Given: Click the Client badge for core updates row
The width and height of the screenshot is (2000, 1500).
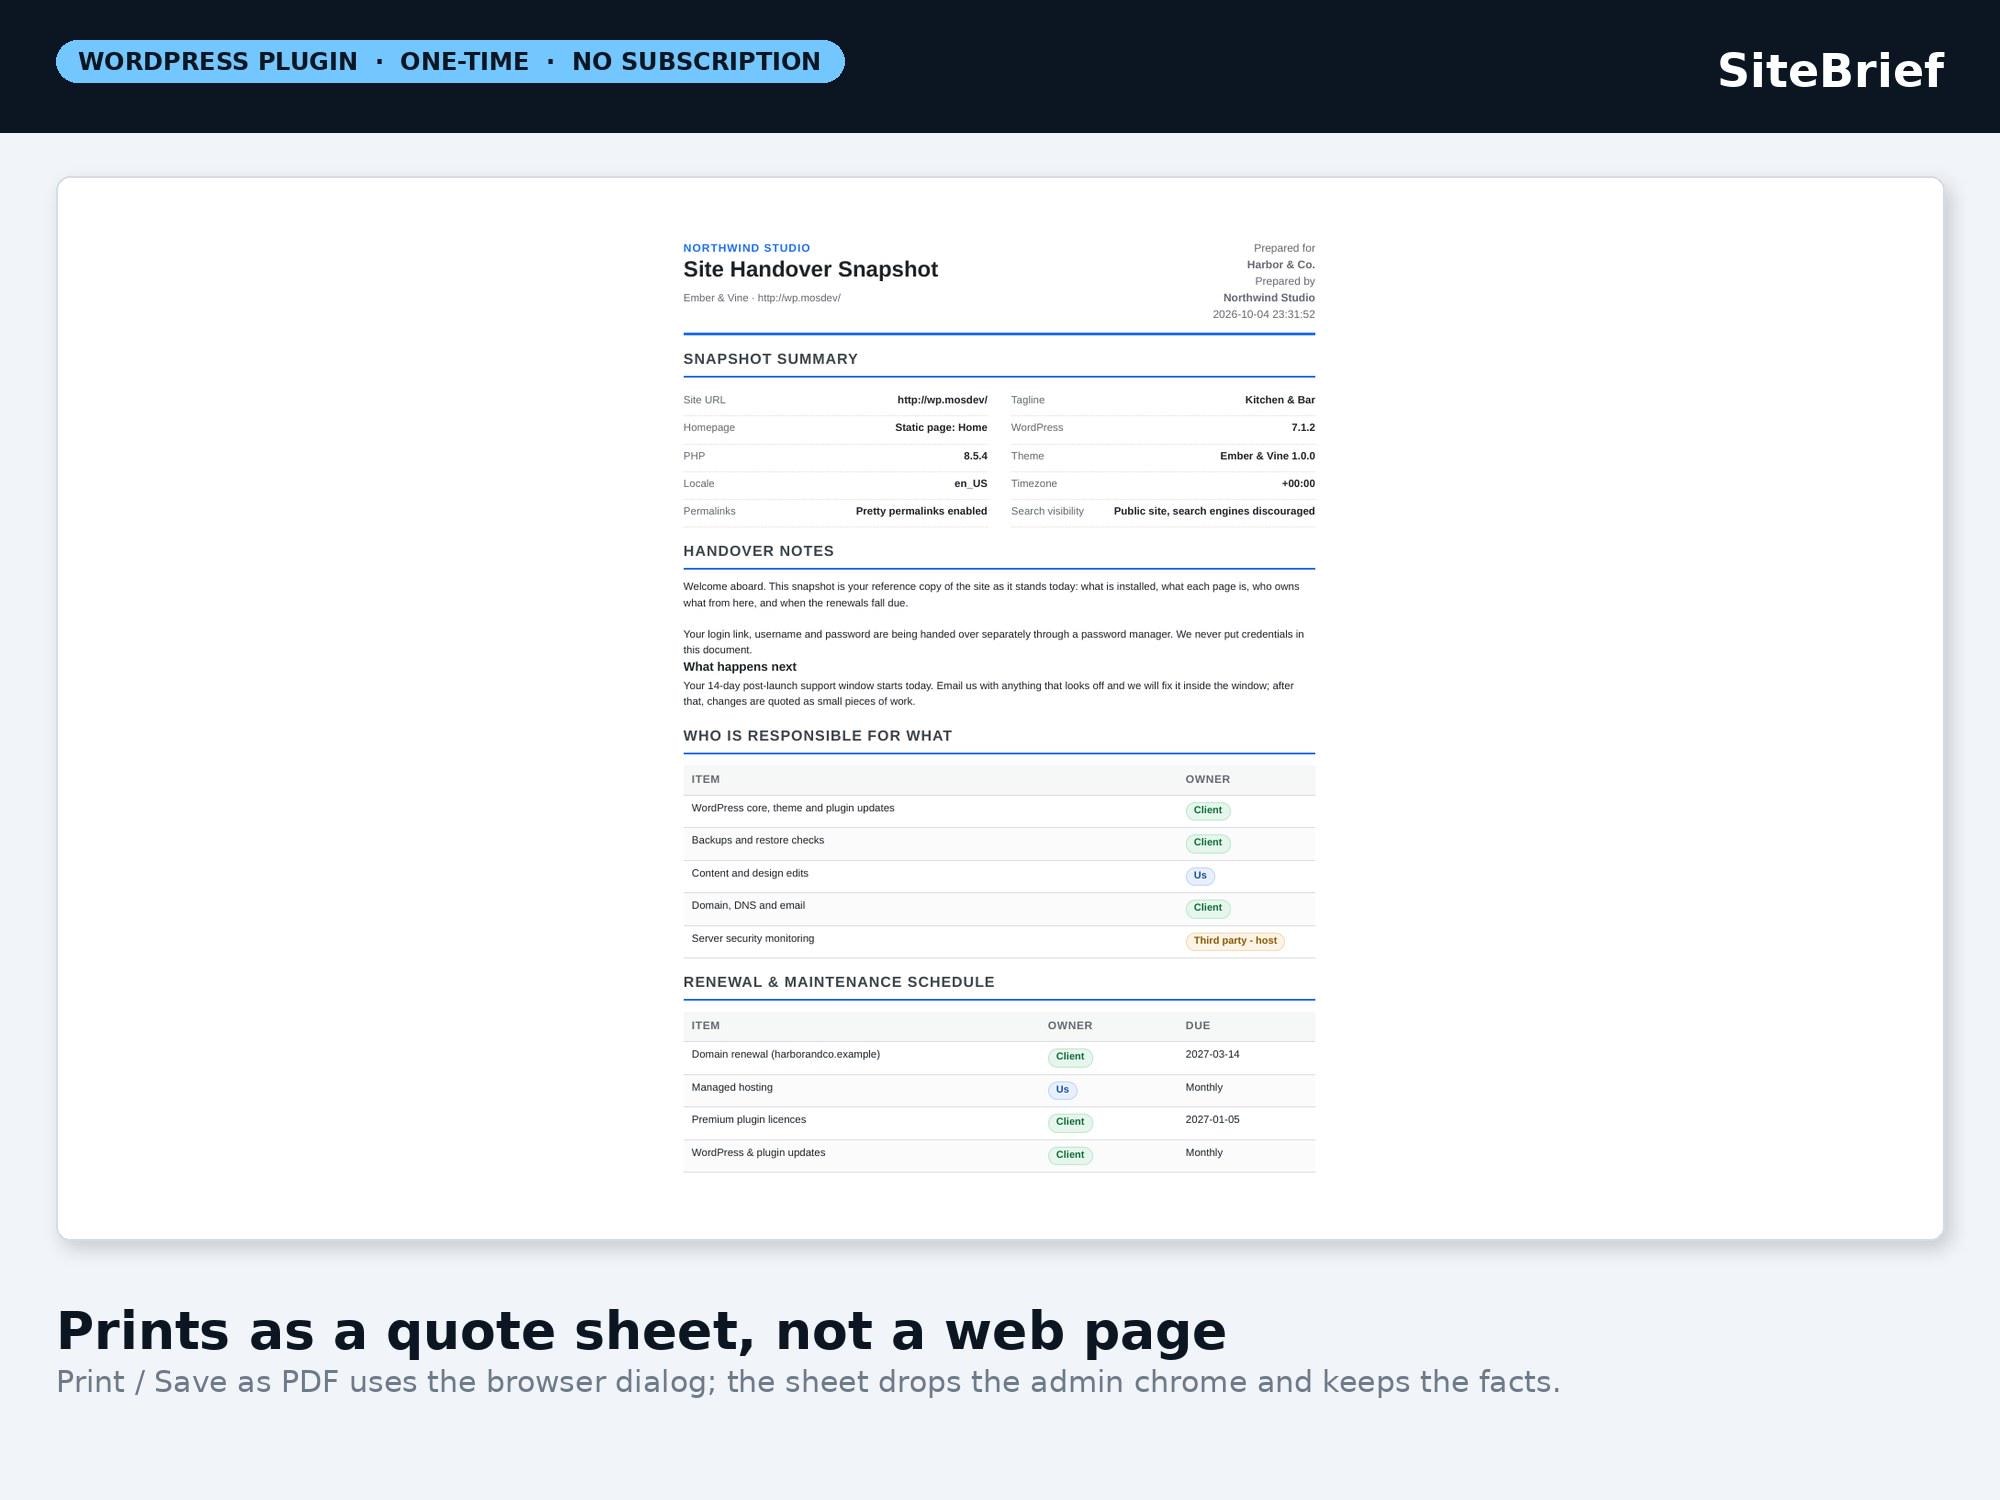Looking at the screenshot, I should tap(1207, 811).
